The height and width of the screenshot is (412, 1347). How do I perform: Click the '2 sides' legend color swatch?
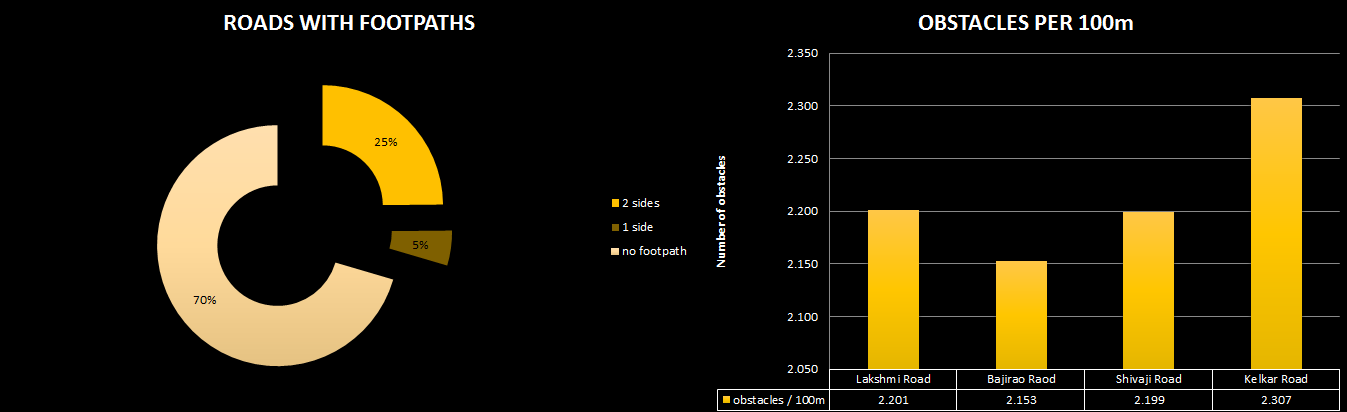tap(615, 203)
